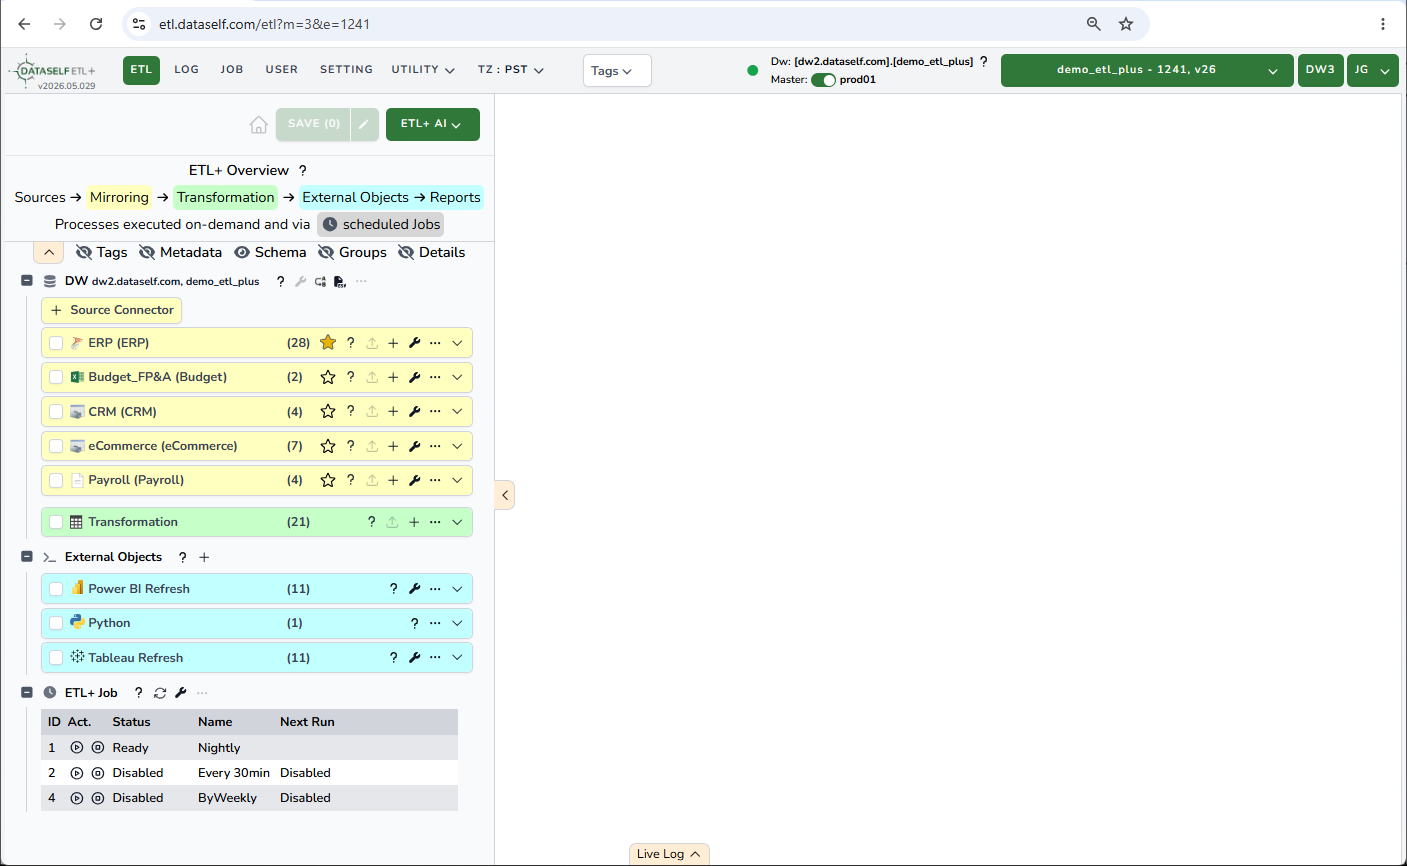Open more options for Python row
1407x866 pixels.
(x=435, y=623)
